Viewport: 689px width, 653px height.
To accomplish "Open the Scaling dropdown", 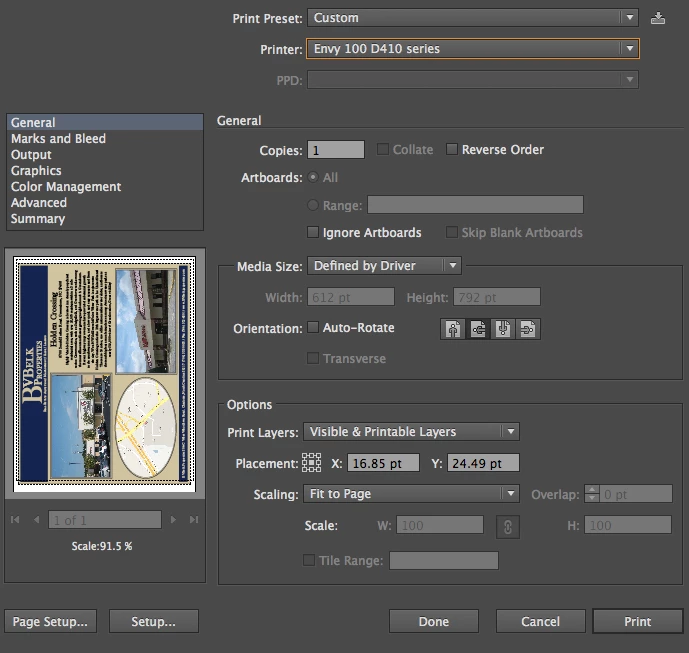I will pyautogui.click(x=411, y=493).
